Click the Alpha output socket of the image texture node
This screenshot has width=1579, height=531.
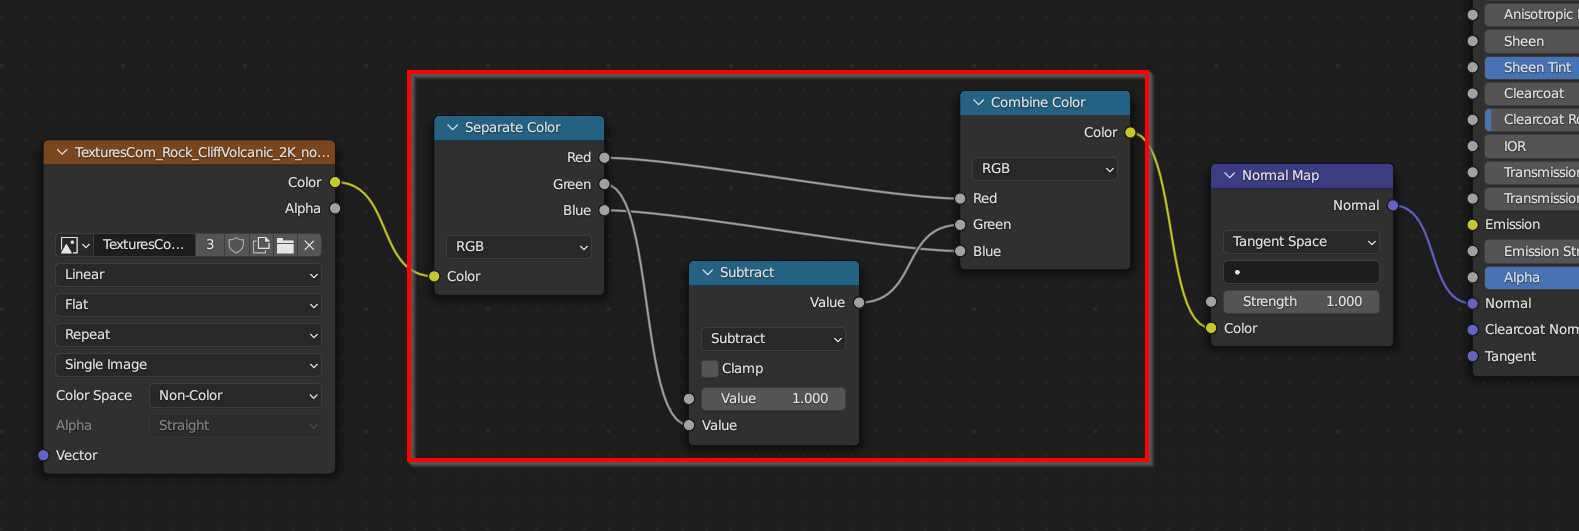pyautogui.click(x=335, y=208)
